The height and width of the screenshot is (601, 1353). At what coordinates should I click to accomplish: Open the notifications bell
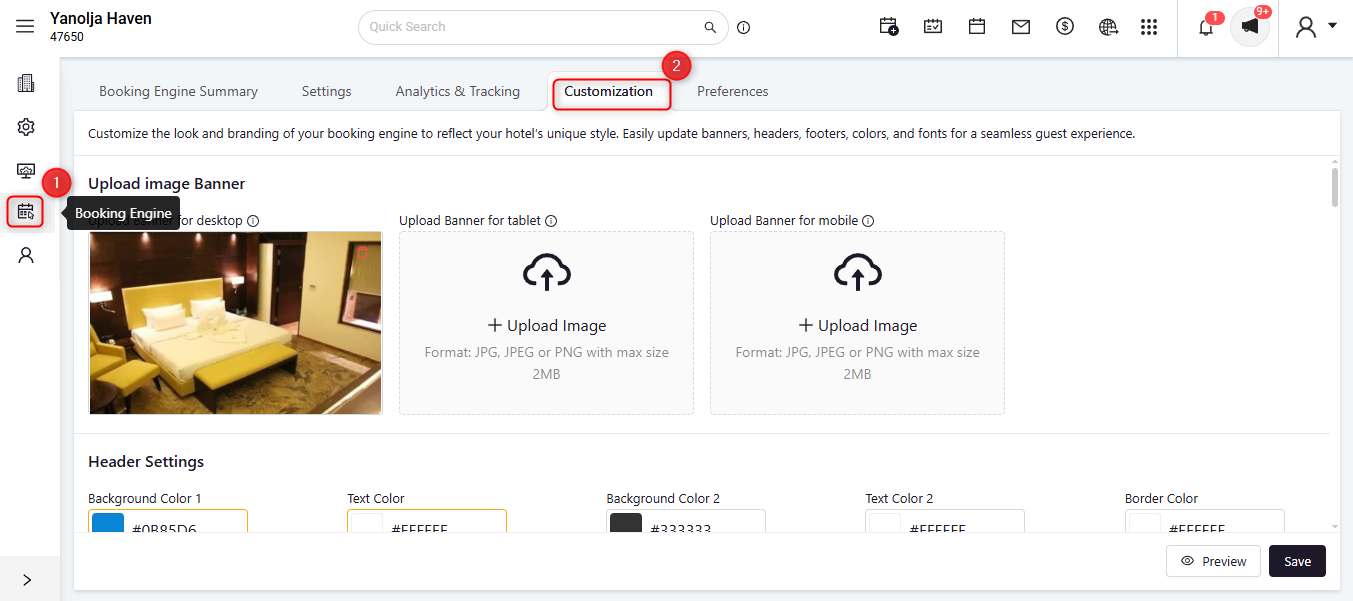click(x=1206, y=27)
